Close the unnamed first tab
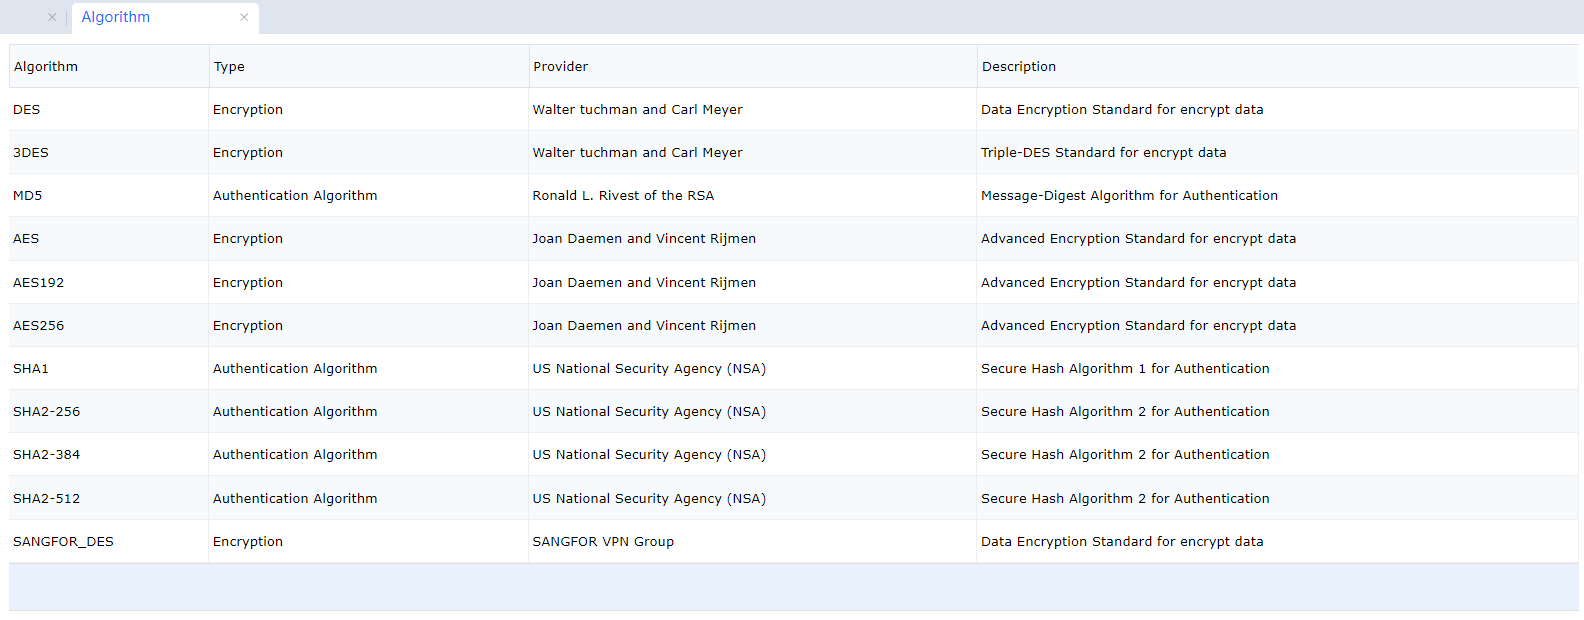 click(x=52, y=17)
